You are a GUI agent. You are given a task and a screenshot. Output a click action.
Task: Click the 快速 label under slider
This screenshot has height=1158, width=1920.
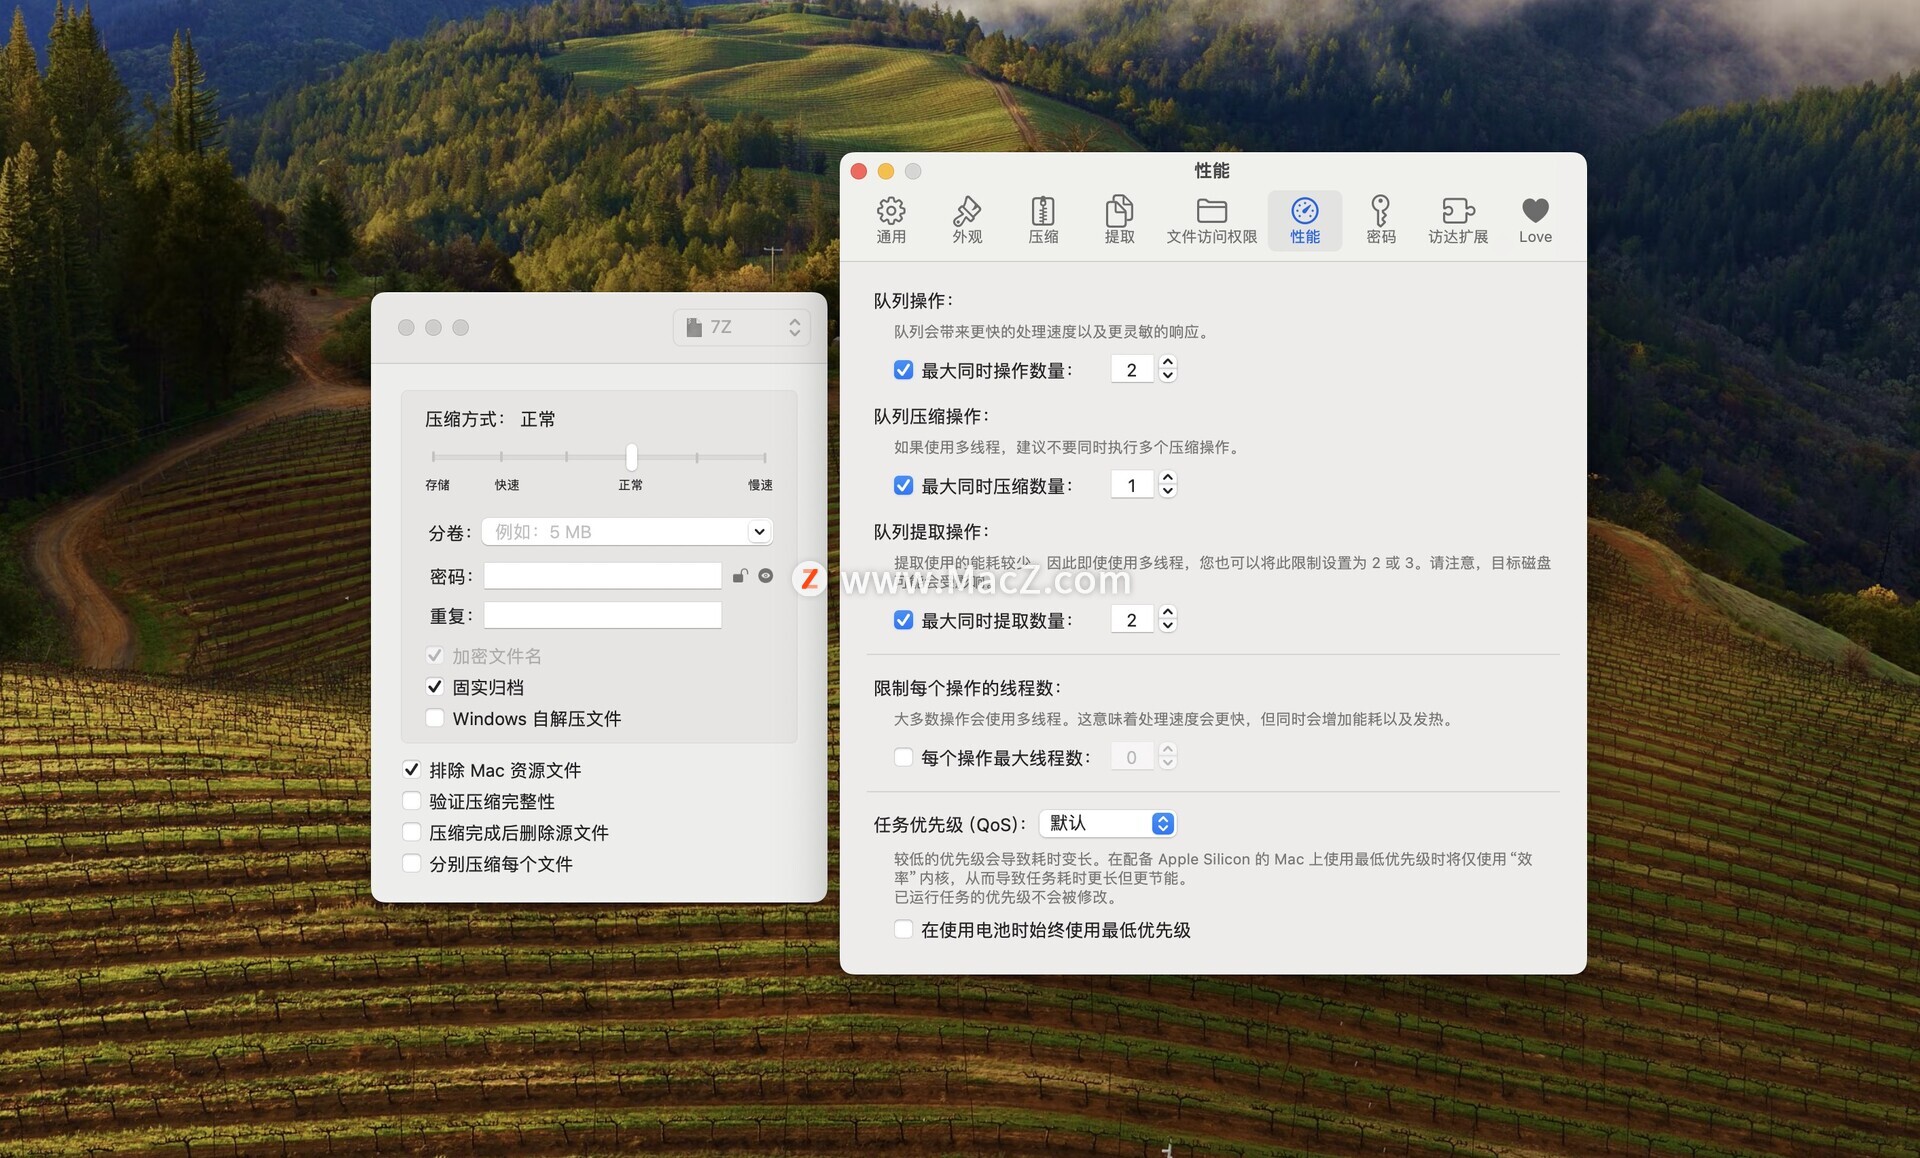click(x=507, y=485)
